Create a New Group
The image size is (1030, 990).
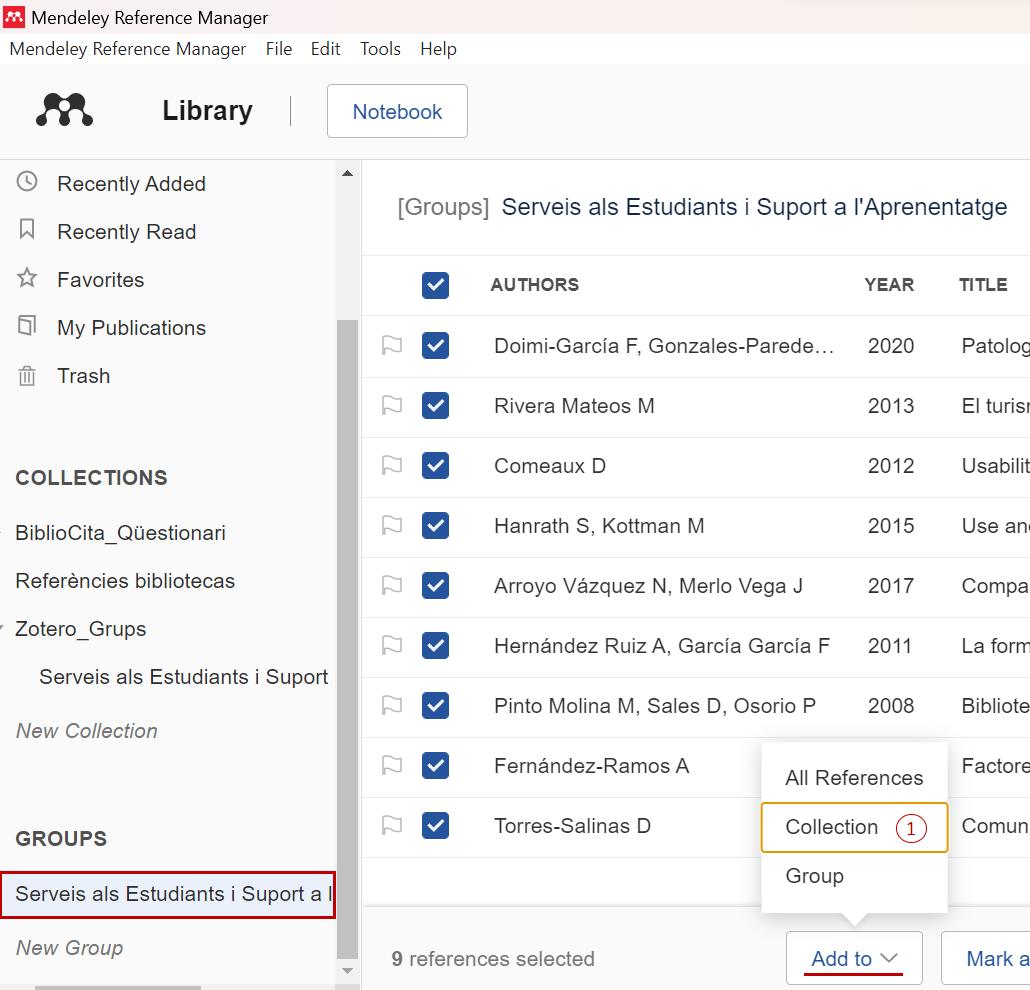tap(70, 947)
